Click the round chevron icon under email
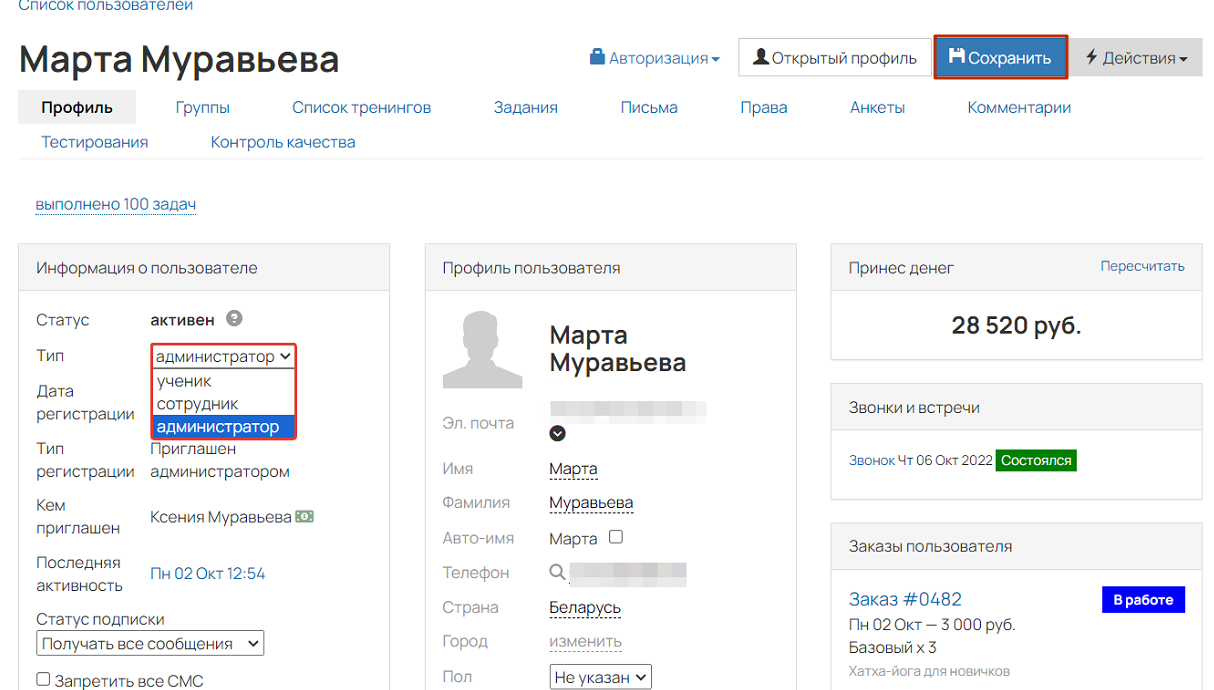This screenshot has width=1214, height=690. pyautogui.click(x=558, y=433)
